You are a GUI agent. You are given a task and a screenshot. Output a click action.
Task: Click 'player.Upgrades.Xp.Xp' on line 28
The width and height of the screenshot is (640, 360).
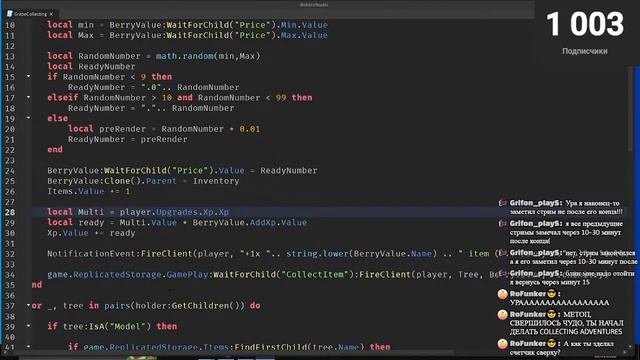coord(174,212)
